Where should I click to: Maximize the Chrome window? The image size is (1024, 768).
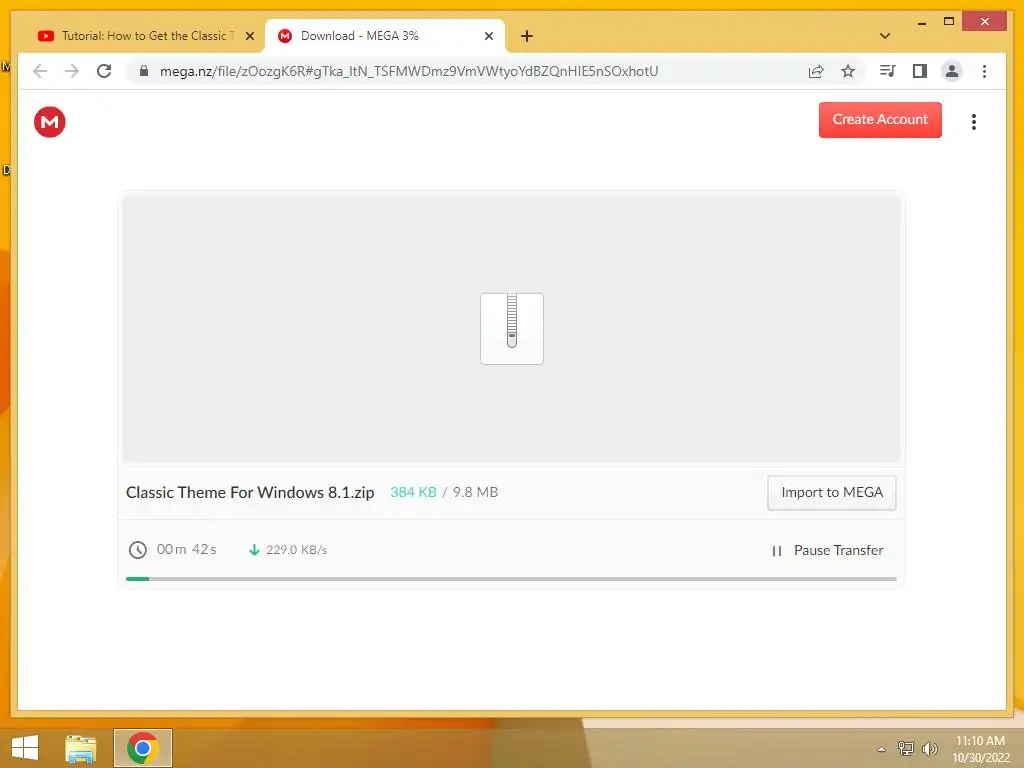tap(949, 22)
